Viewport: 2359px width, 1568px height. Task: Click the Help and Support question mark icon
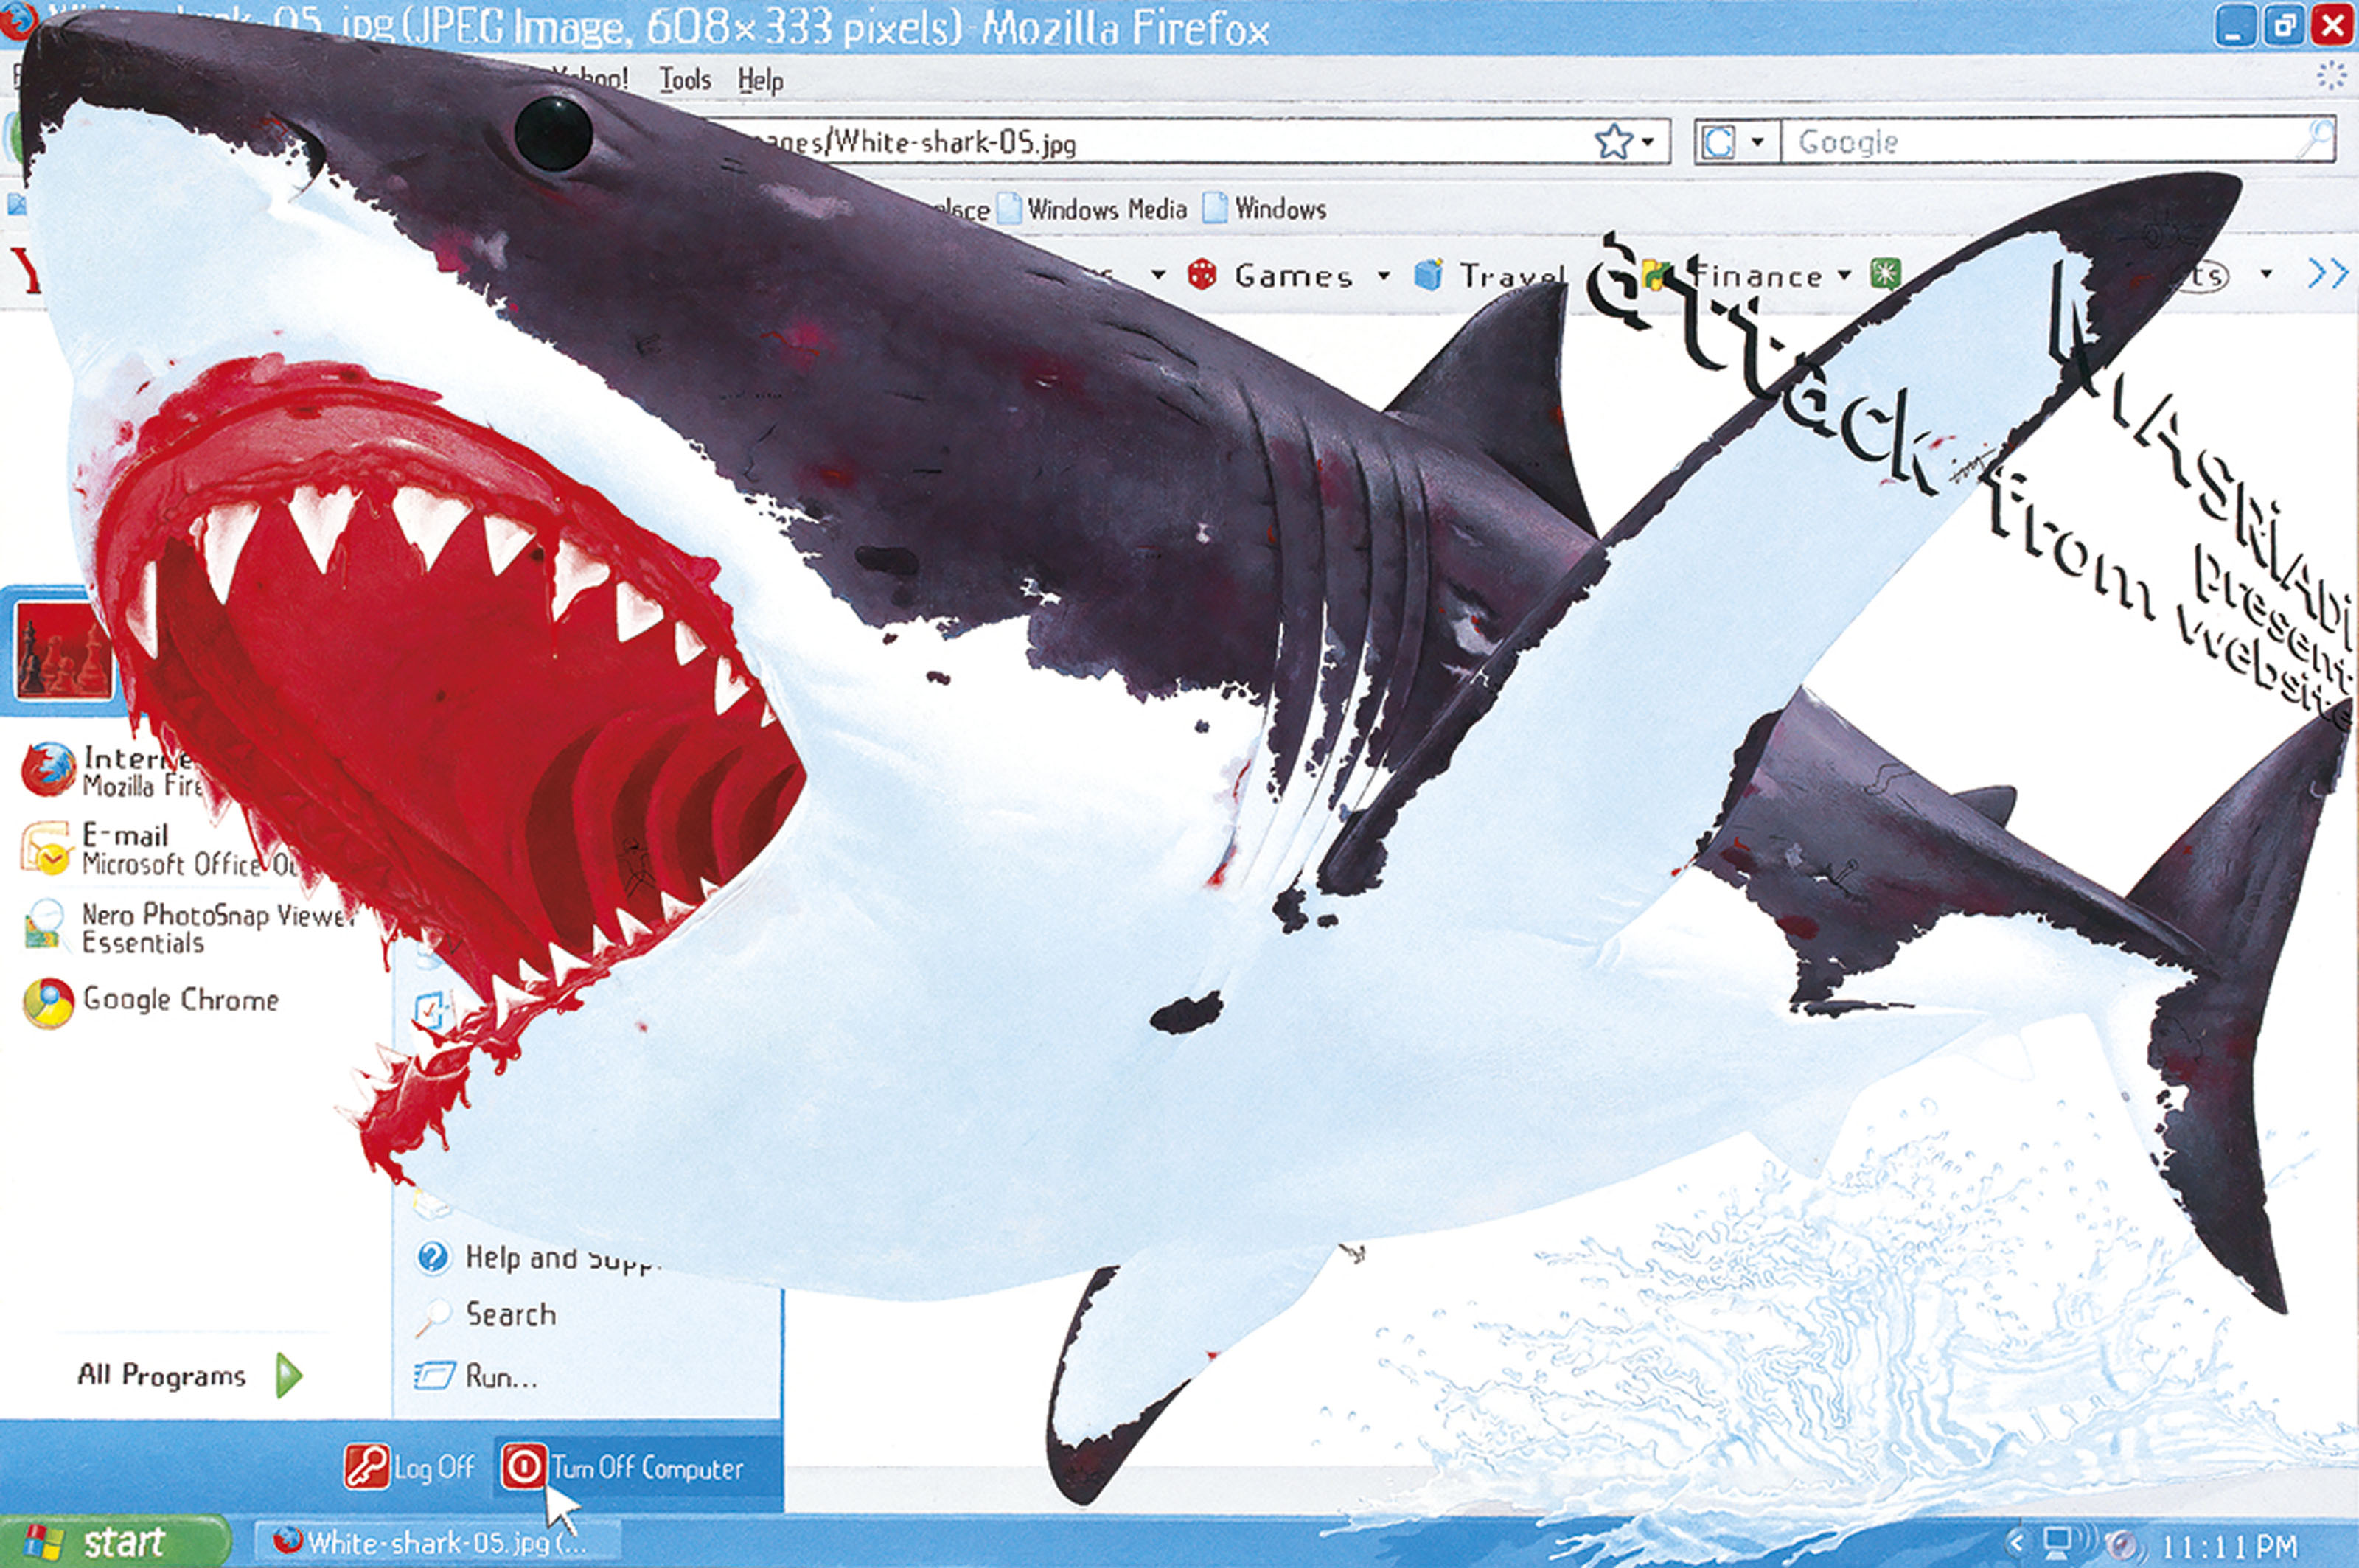pos(433,1256)
